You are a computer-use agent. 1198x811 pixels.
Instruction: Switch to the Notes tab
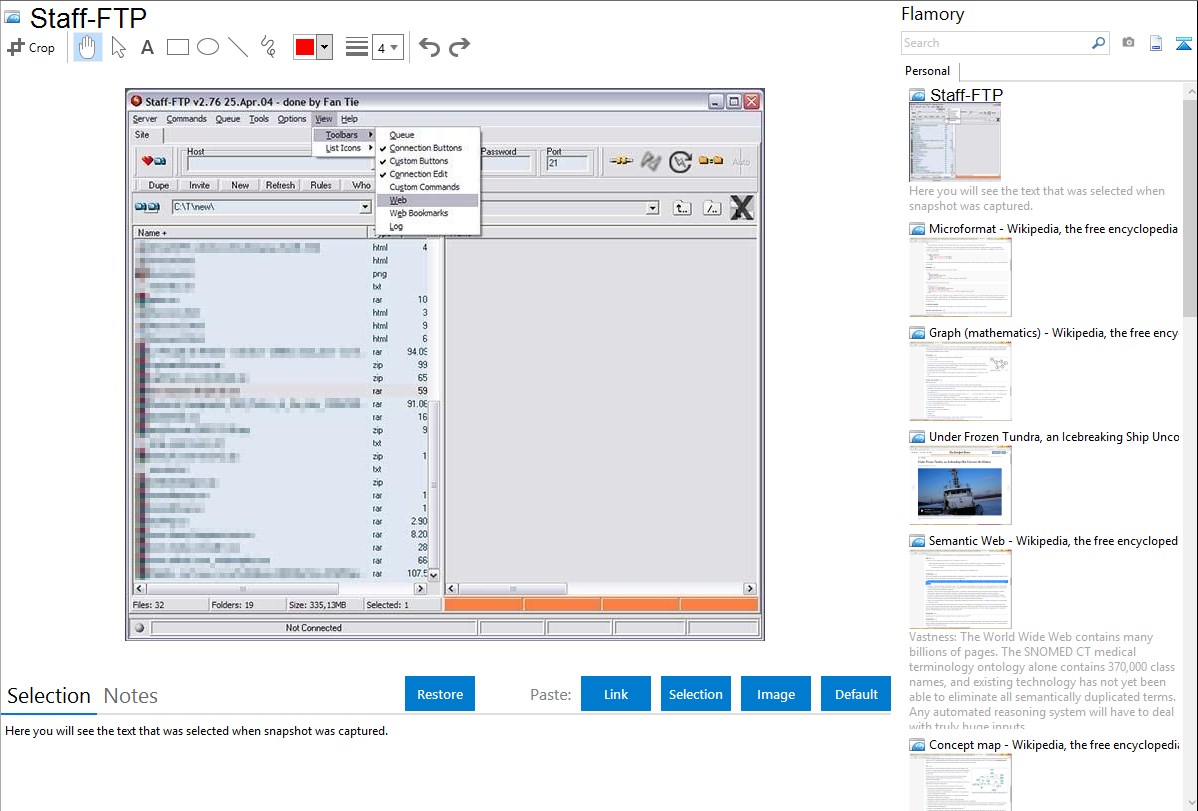[131, 696]
